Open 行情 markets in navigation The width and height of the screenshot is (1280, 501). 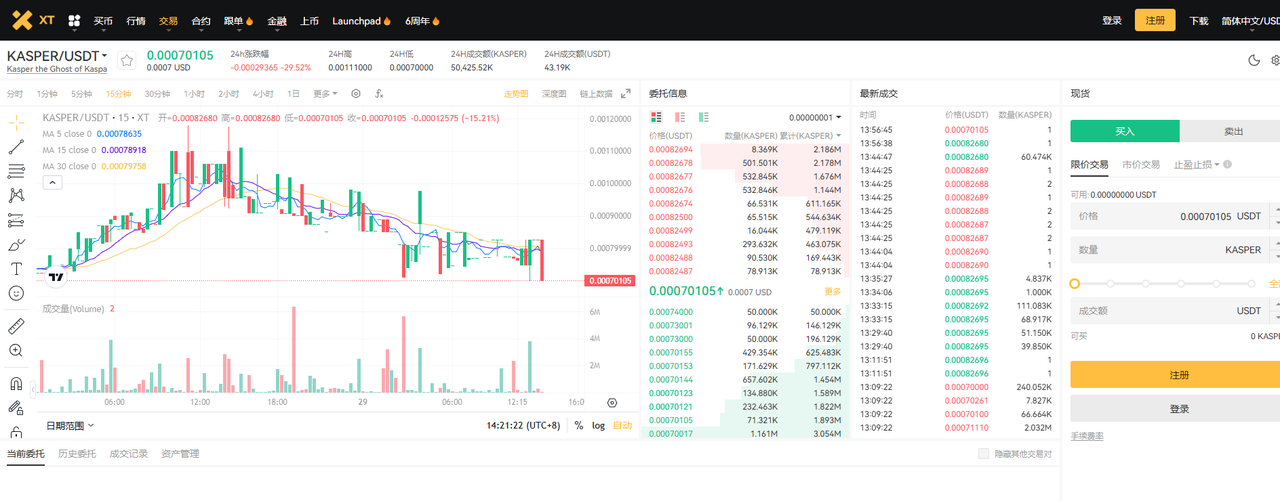click(135, 21)
